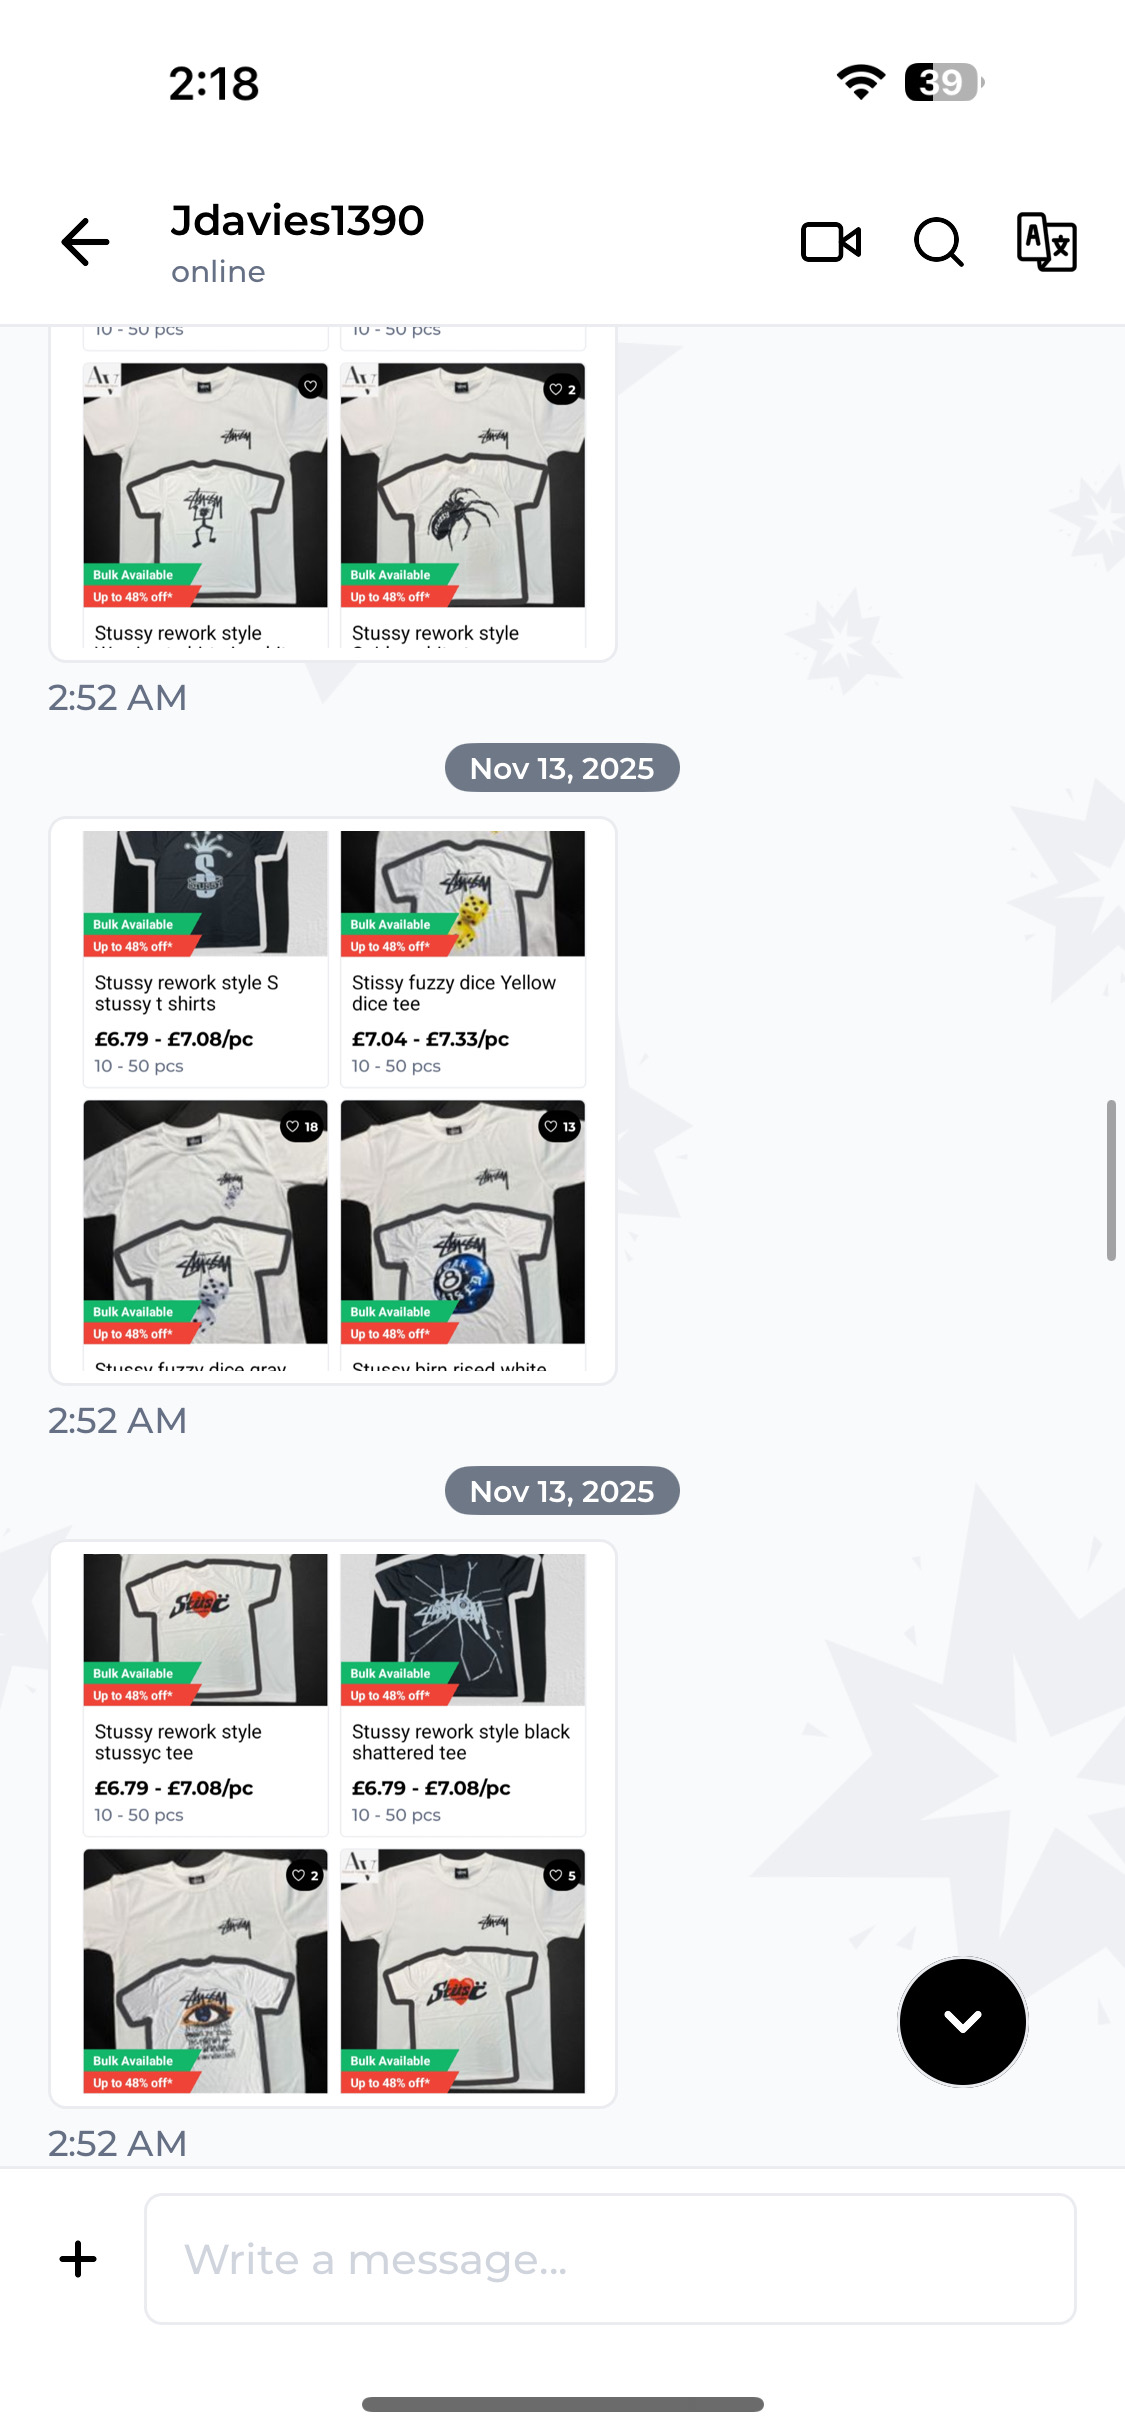Tap the Jdavies1390 contact name header
Screen dimensions: 1125x2436
(x=297, y=220)
